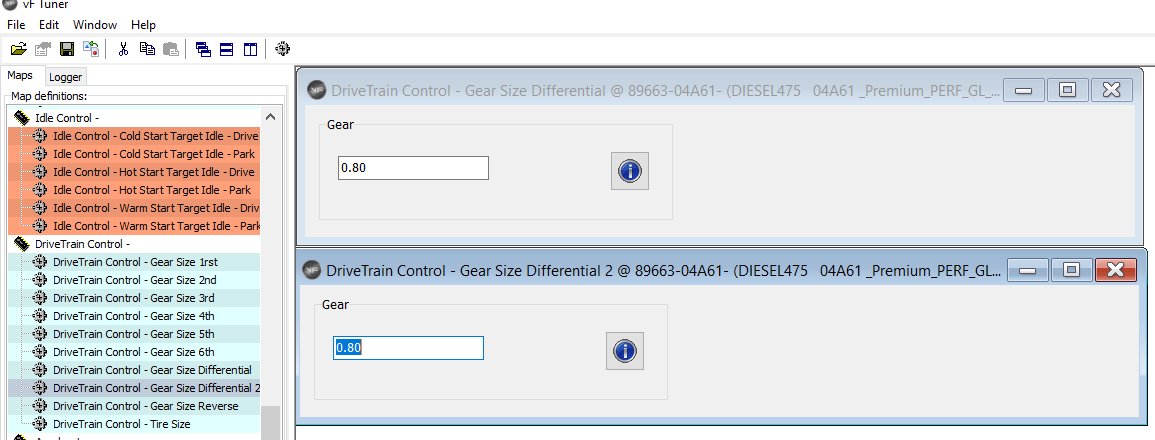Click the map list scroll up arrow
The height and width of the screenshot is (440, 1155).
[270, 116]
